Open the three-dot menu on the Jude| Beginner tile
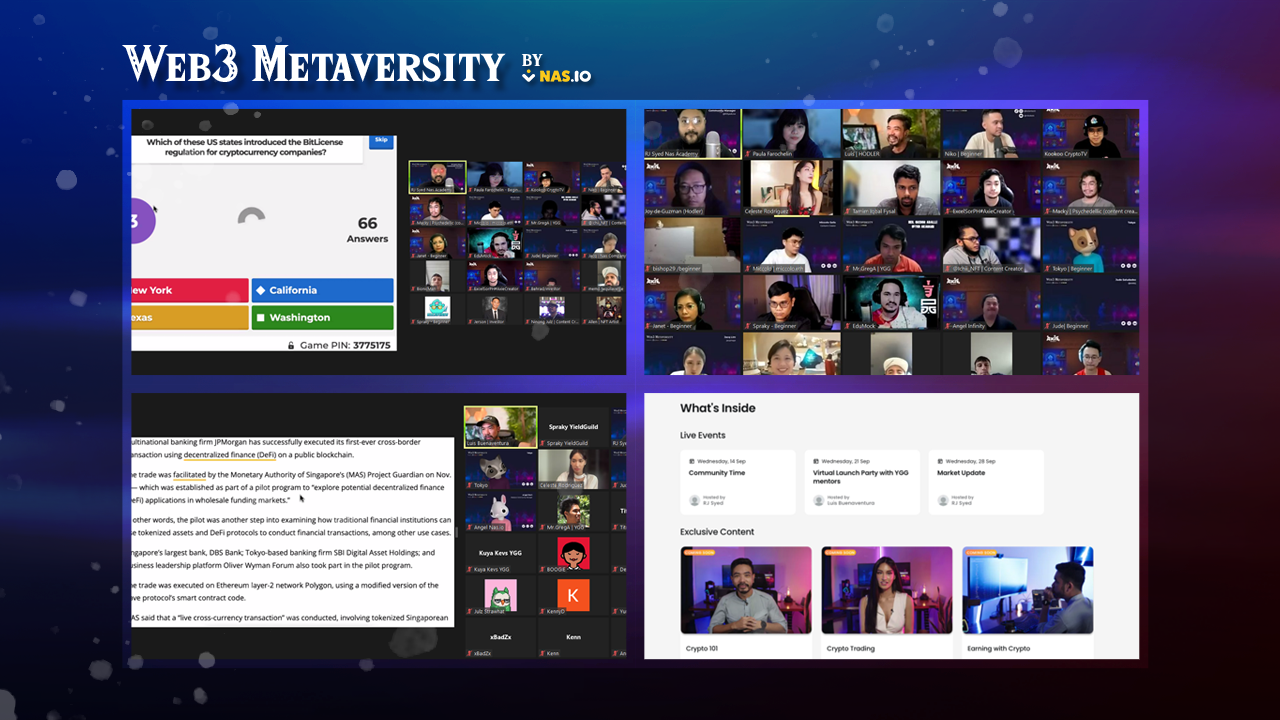The width and height of the screenshot is (1280, 720). pyautogui.click(x=1128, y=323)
